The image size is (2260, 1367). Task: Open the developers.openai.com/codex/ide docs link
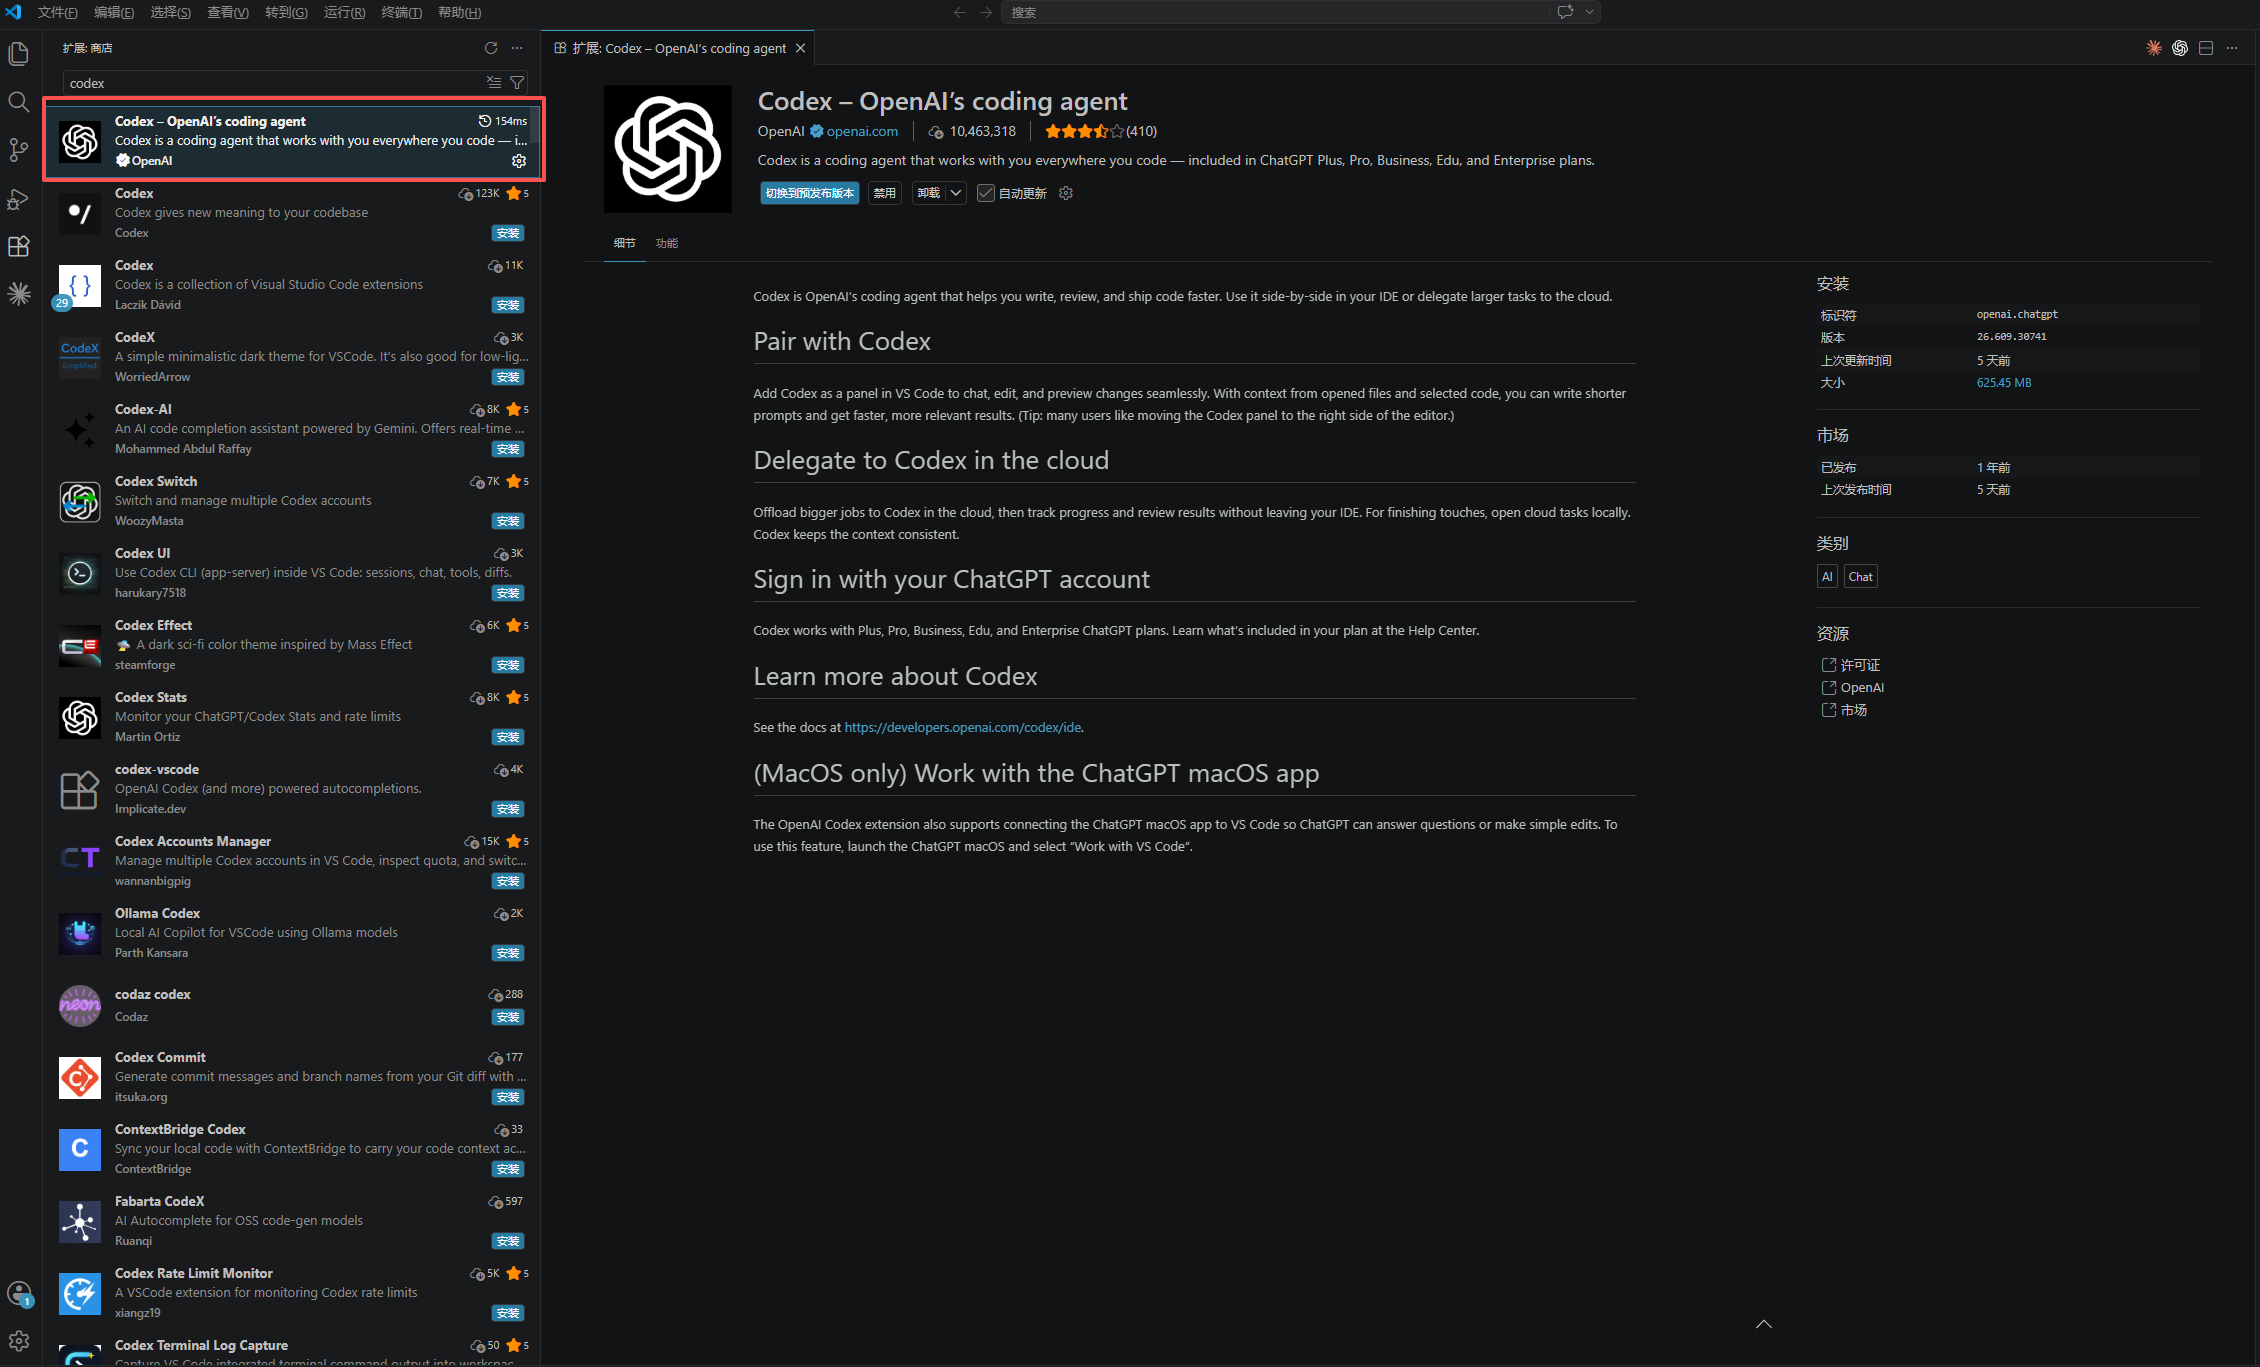(x=962, y=727)
